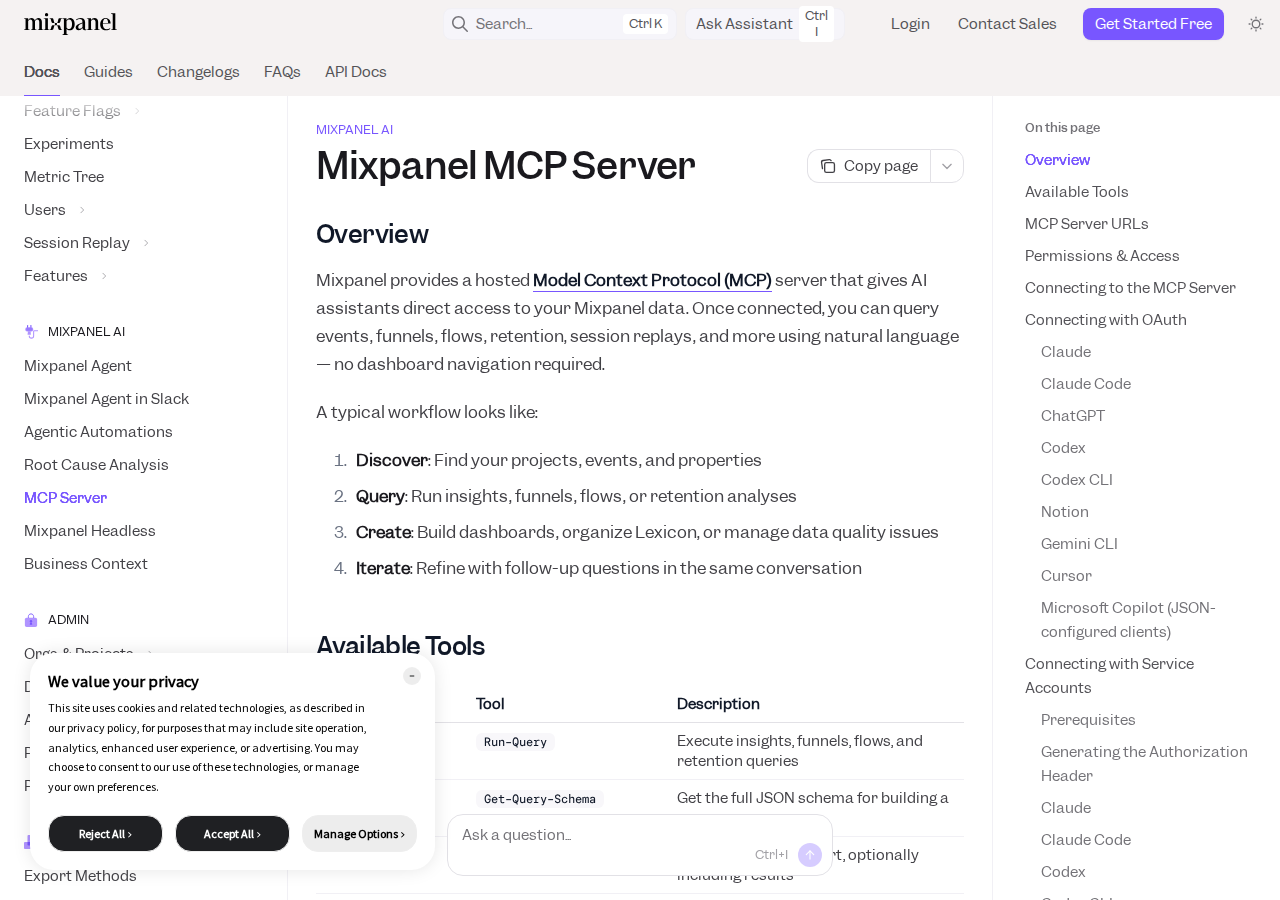Jump to Generating the Authorization Header
This screenshot has height=900, width=1280.
(x=1144, y=764)
